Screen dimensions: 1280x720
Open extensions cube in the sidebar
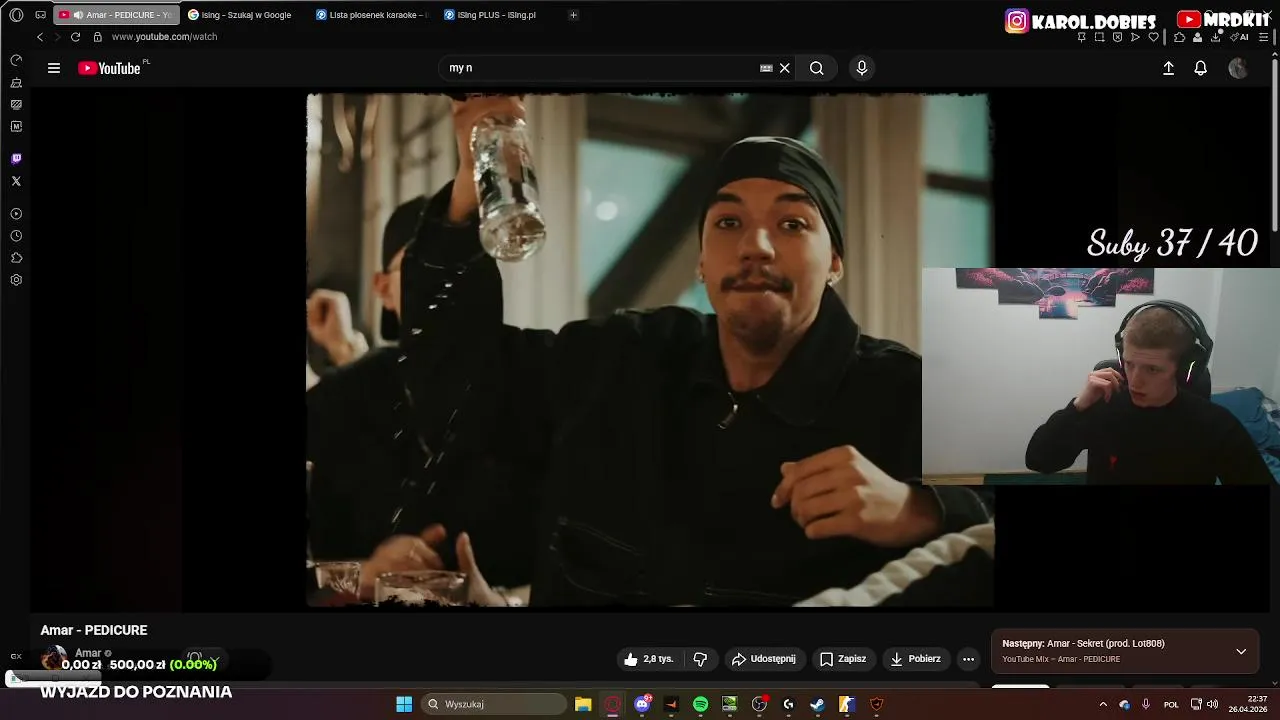tap(16, 258)
